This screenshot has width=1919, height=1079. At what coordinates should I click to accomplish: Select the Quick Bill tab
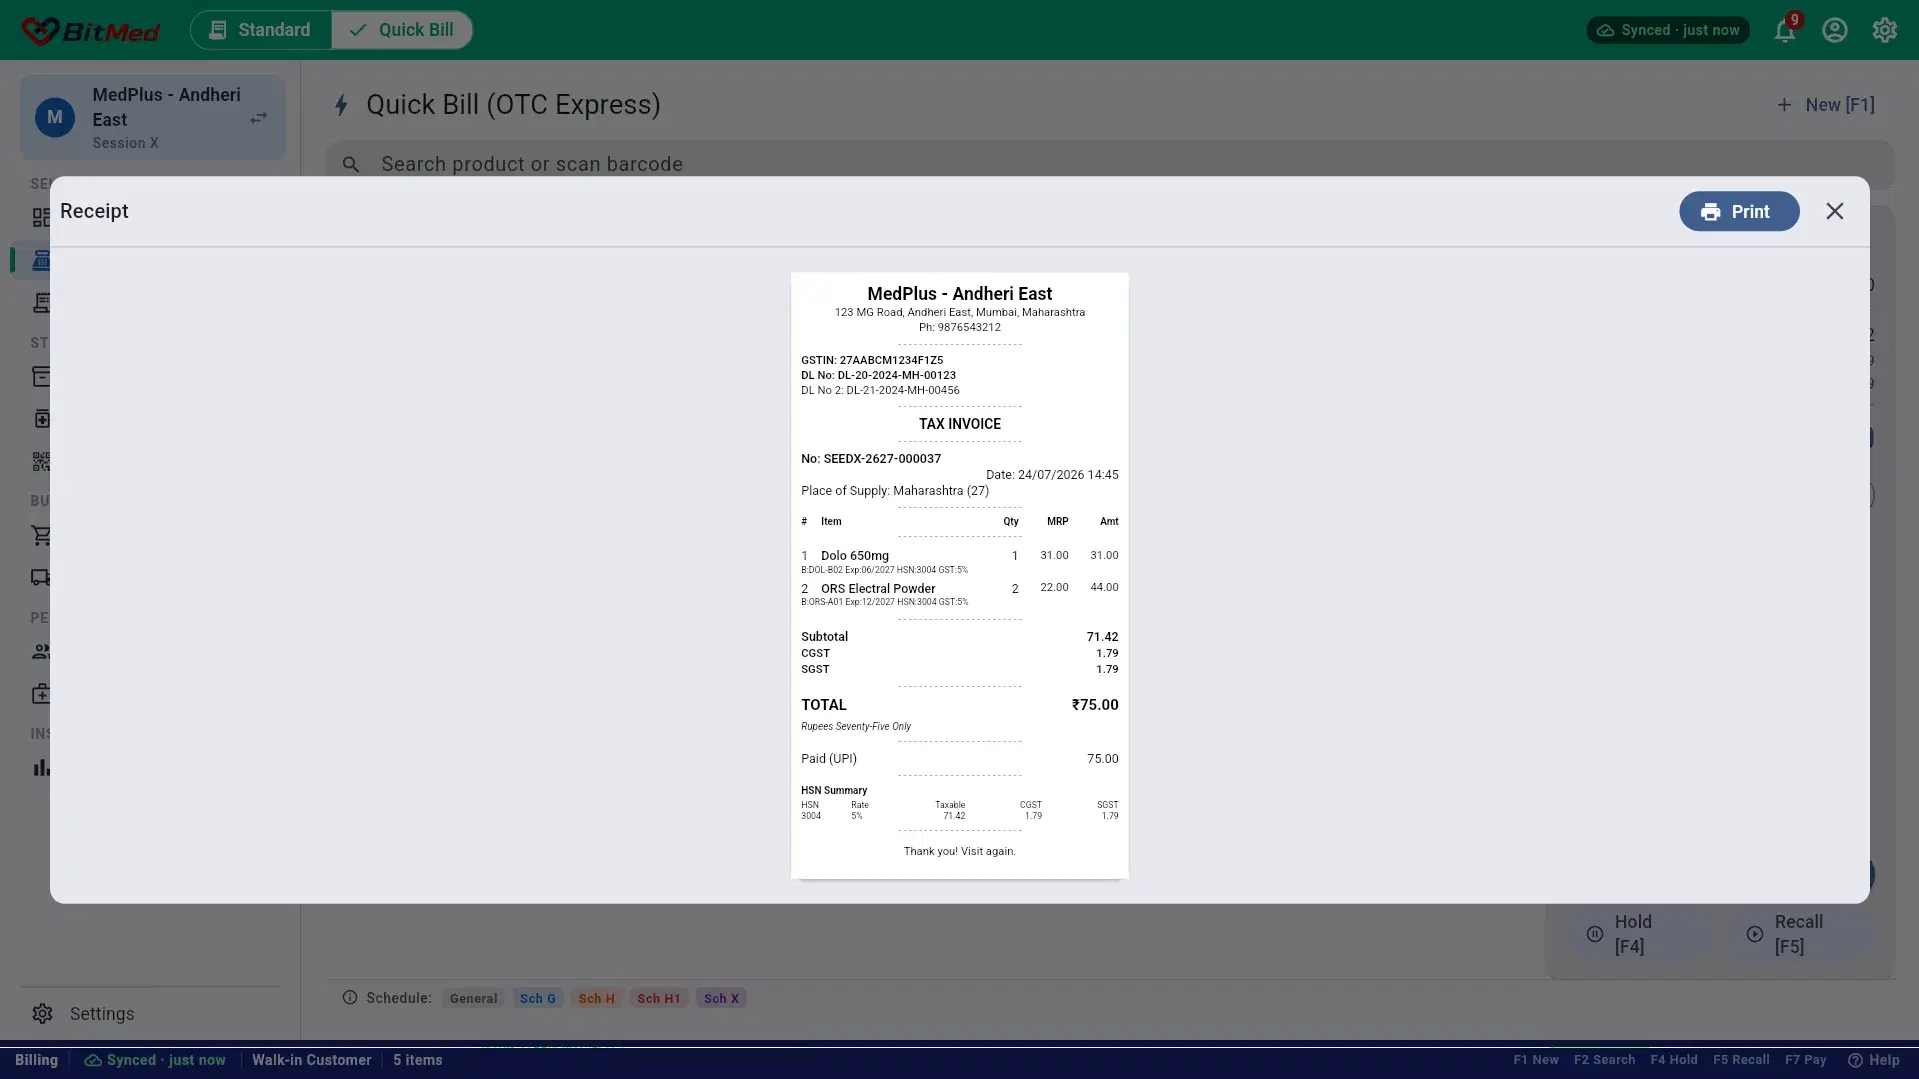tap(402, 30)
